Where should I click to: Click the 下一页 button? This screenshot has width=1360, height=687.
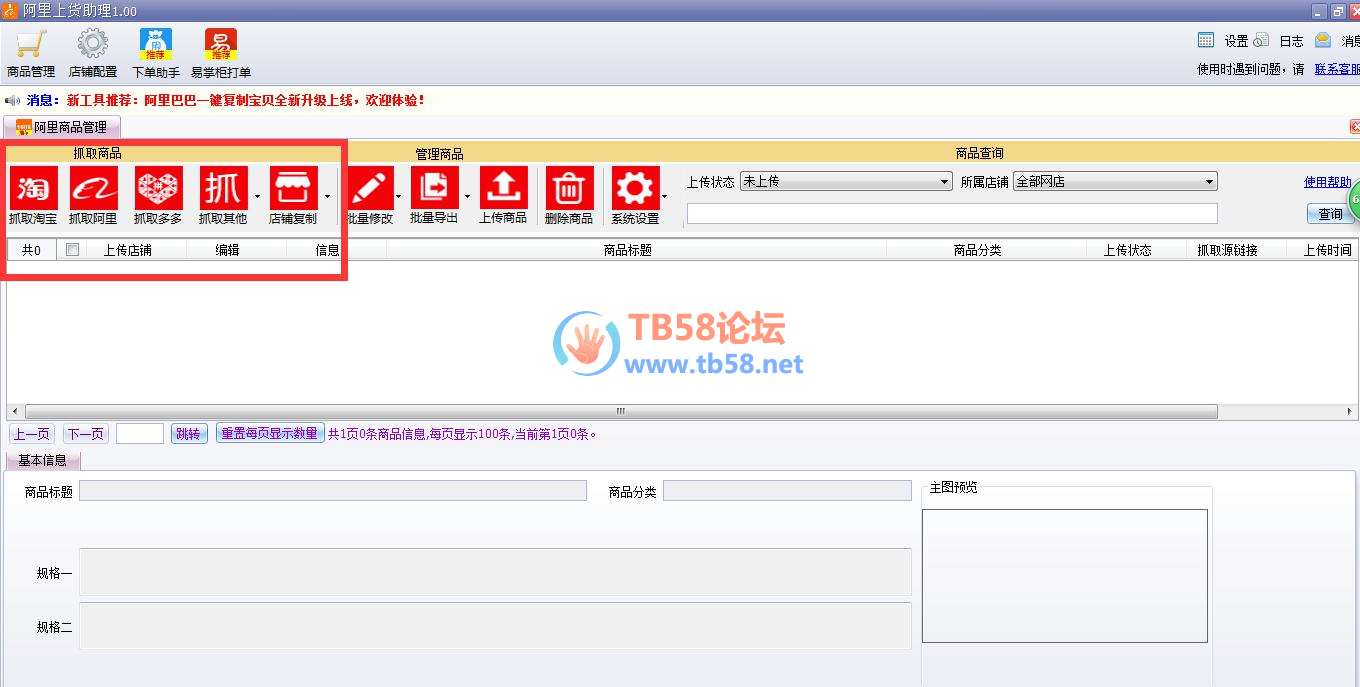tap(86, 434)
